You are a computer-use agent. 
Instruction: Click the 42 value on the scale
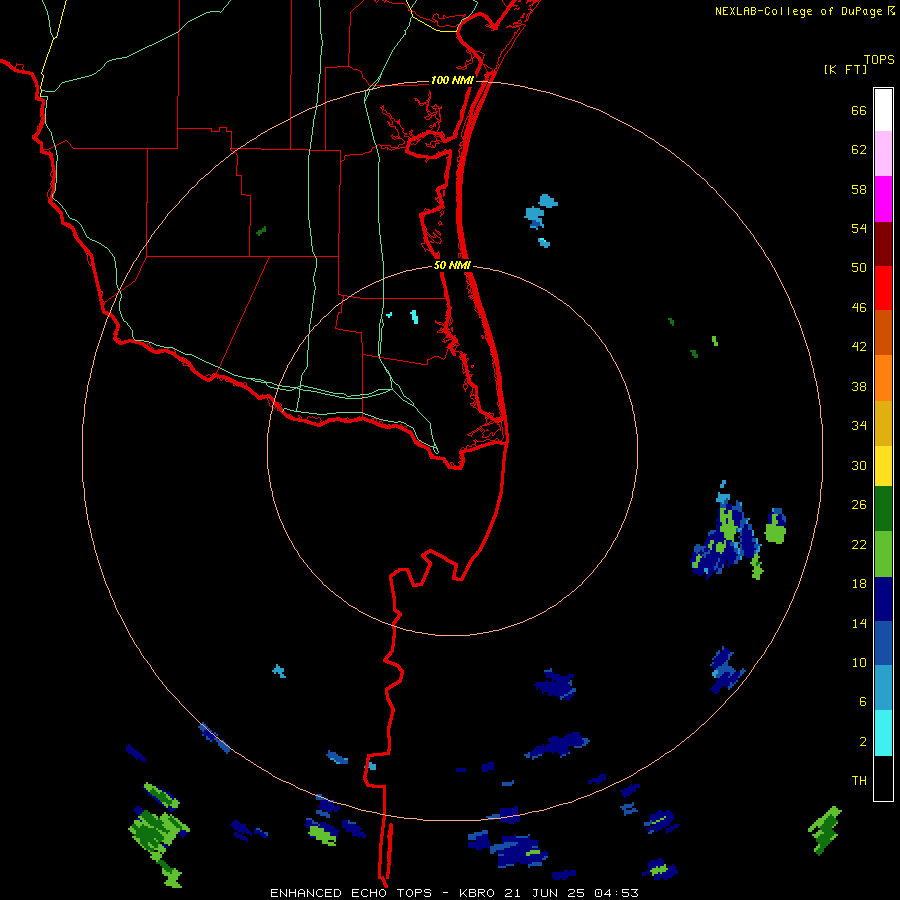click(x=859, y=347)
